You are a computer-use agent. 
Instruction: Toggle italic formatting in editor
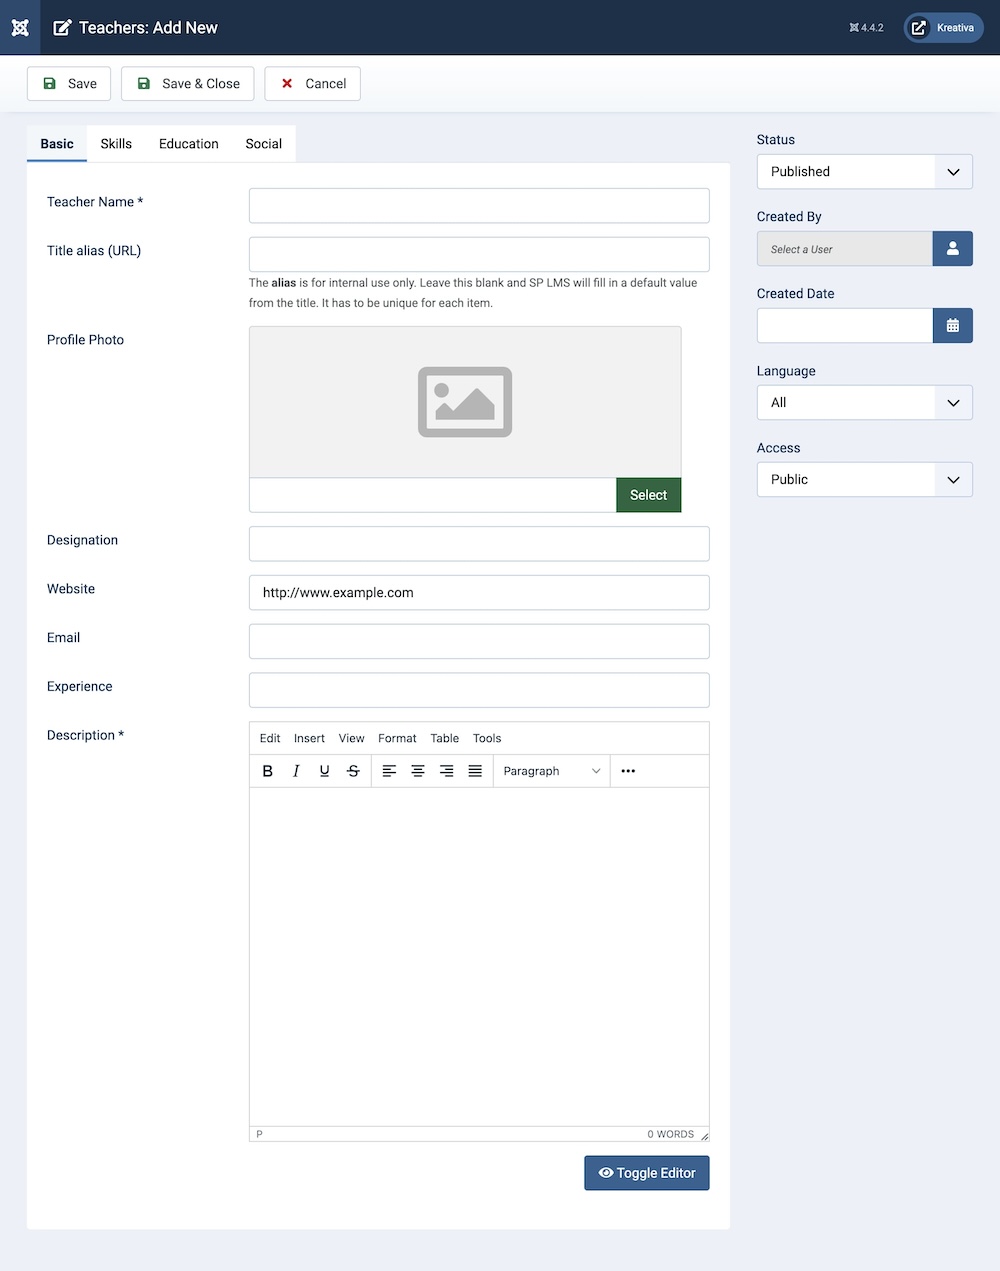coord(296,771)
